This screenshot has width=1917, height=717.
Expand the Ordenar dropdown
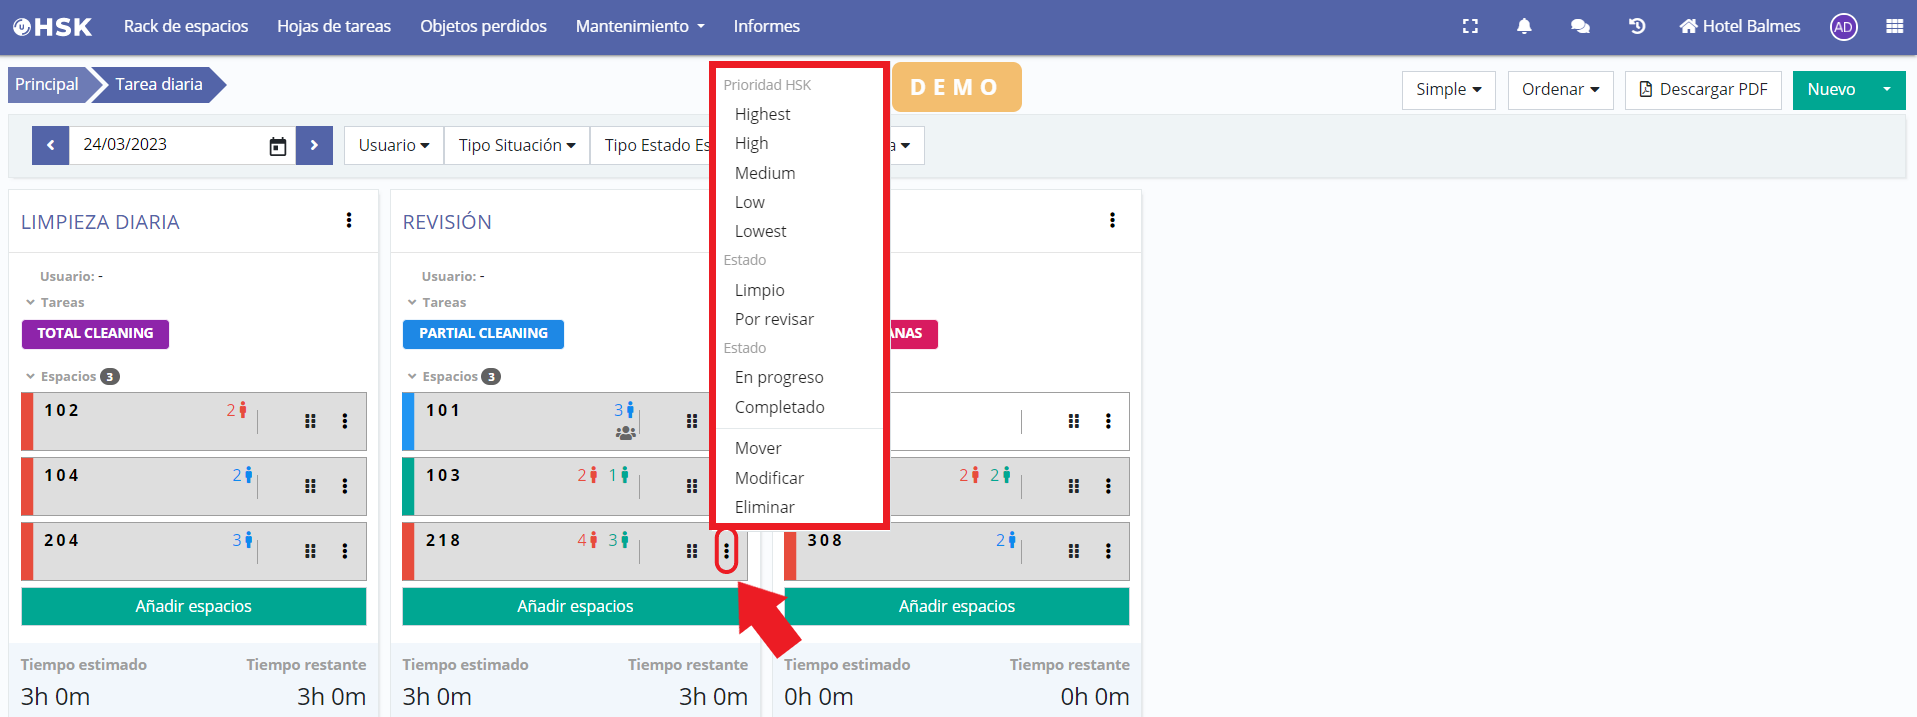point(1560,89)
